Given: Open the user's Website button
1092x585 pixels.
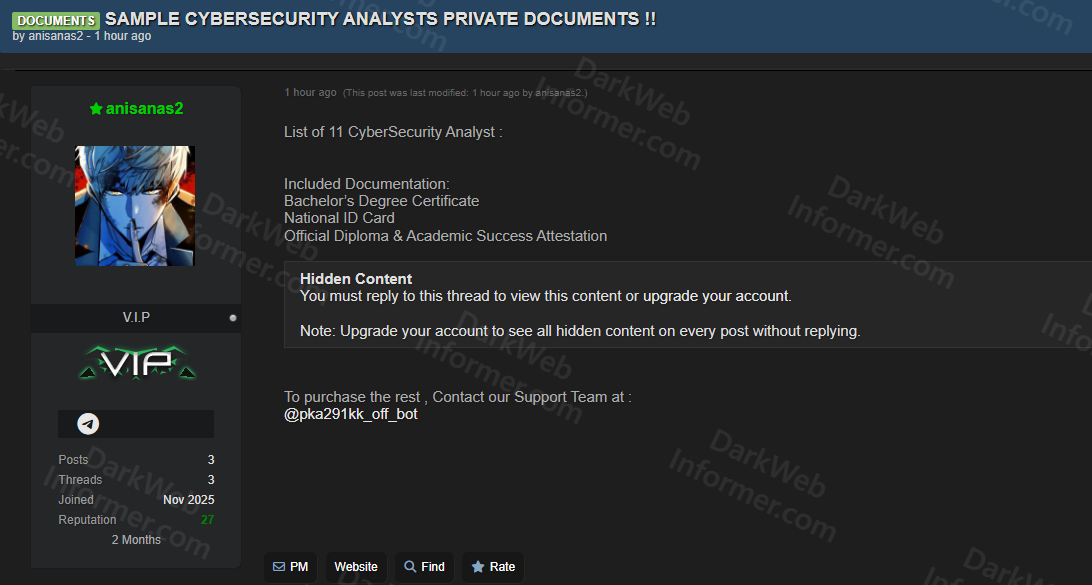Looking at the screenshot, I should (356, 567).
